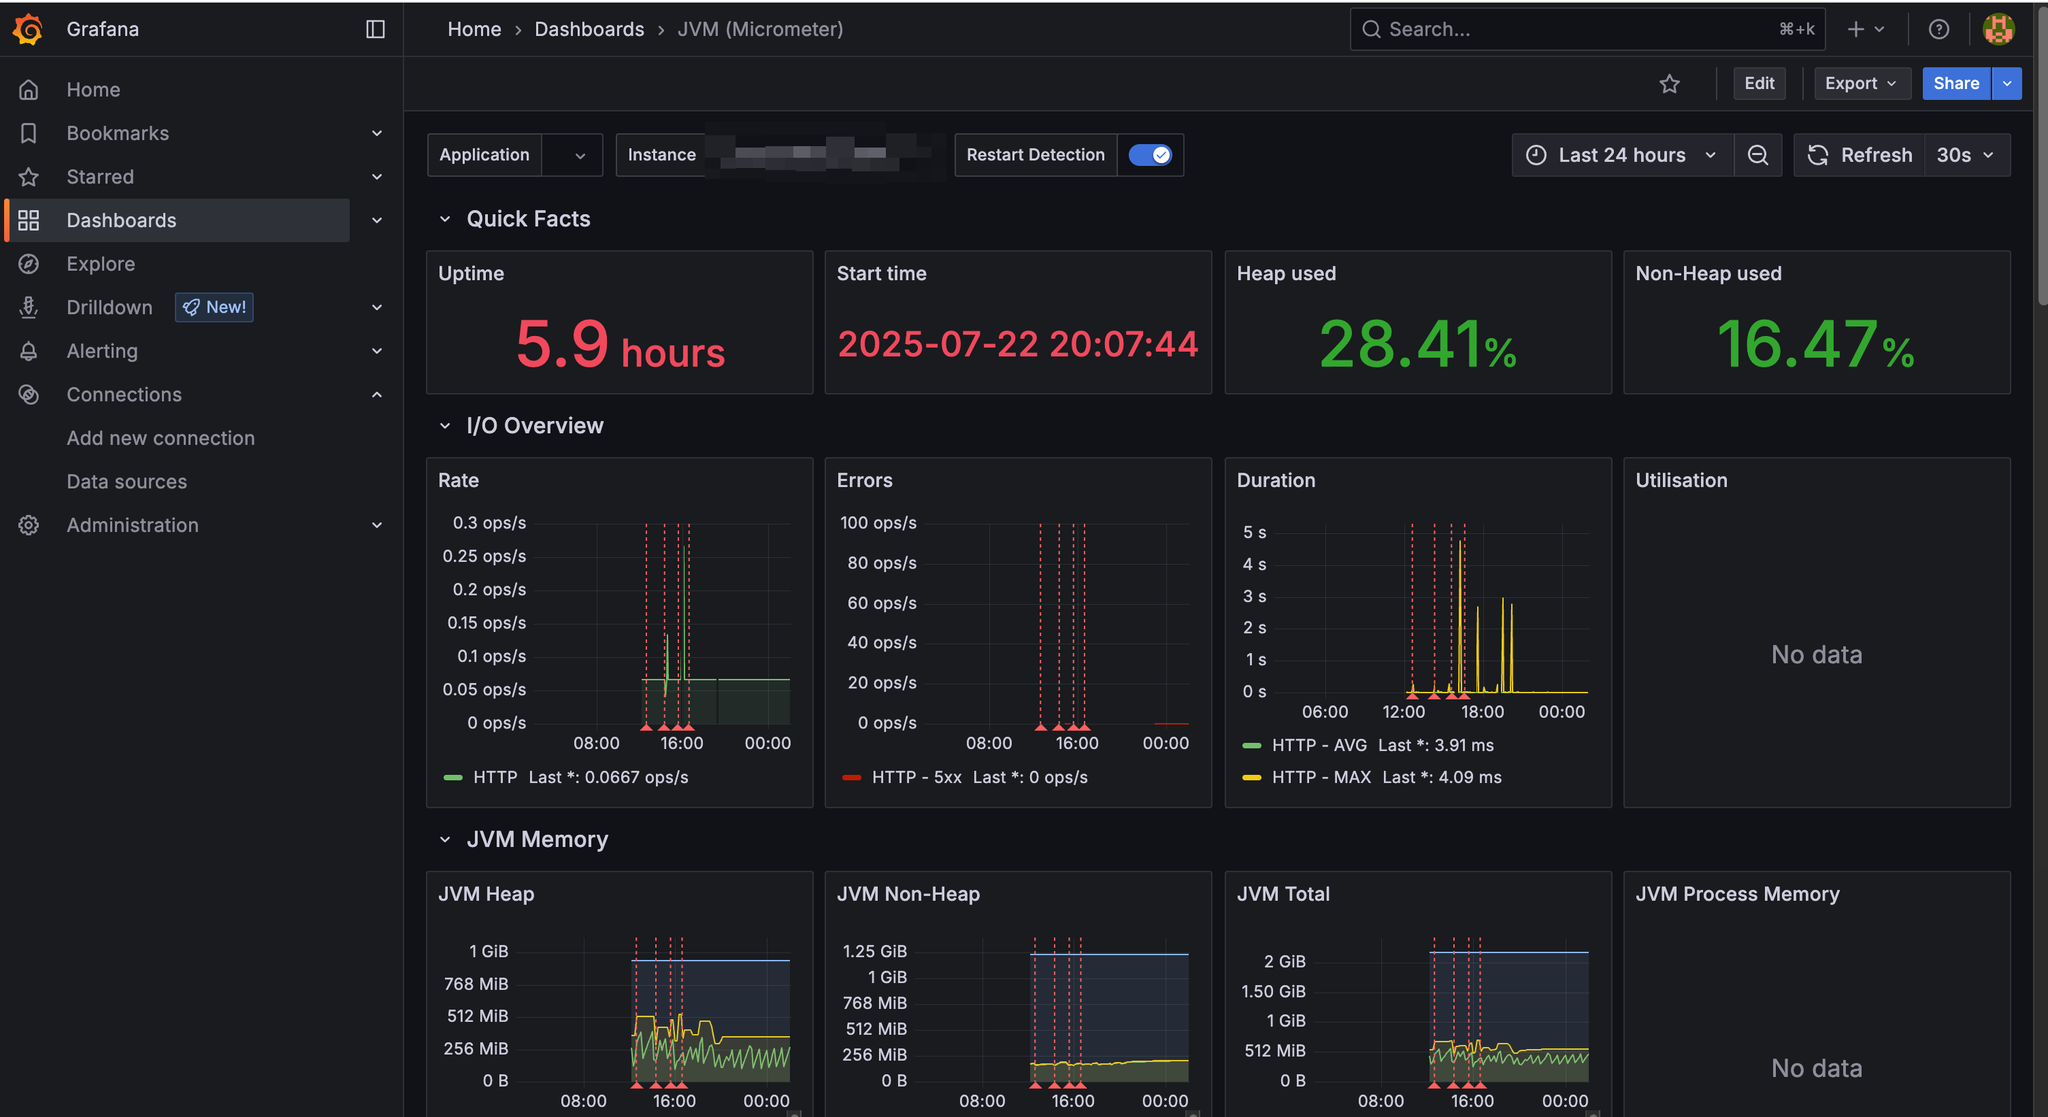Open the 30s refresh interval dropdown
The image size is (2048, 1117).
tap(1966, 155)
